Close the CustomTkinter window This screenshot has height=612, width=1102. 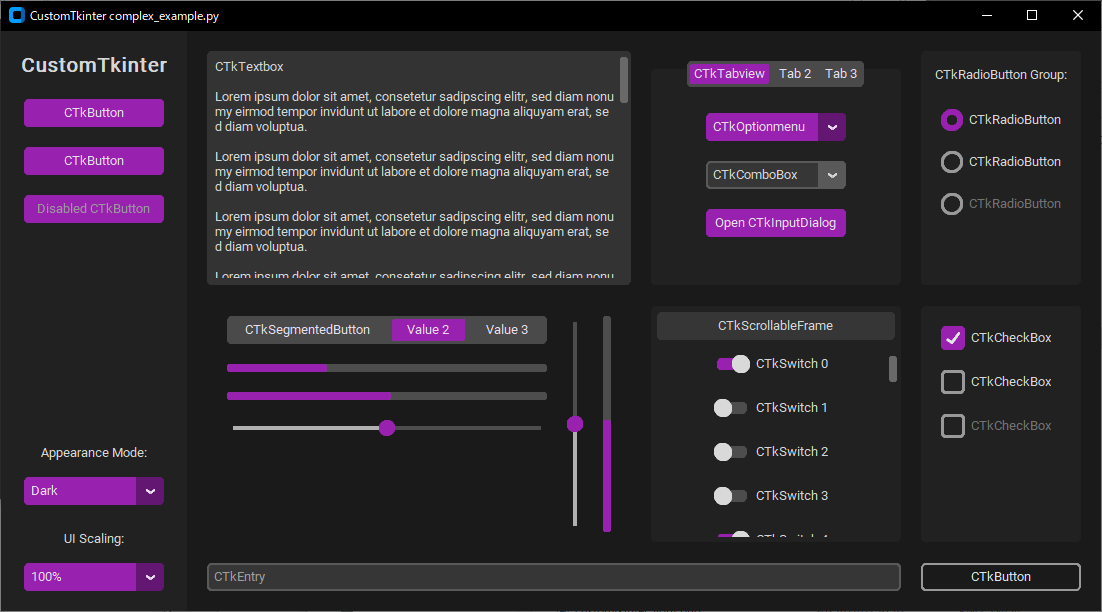point(1077,15)
